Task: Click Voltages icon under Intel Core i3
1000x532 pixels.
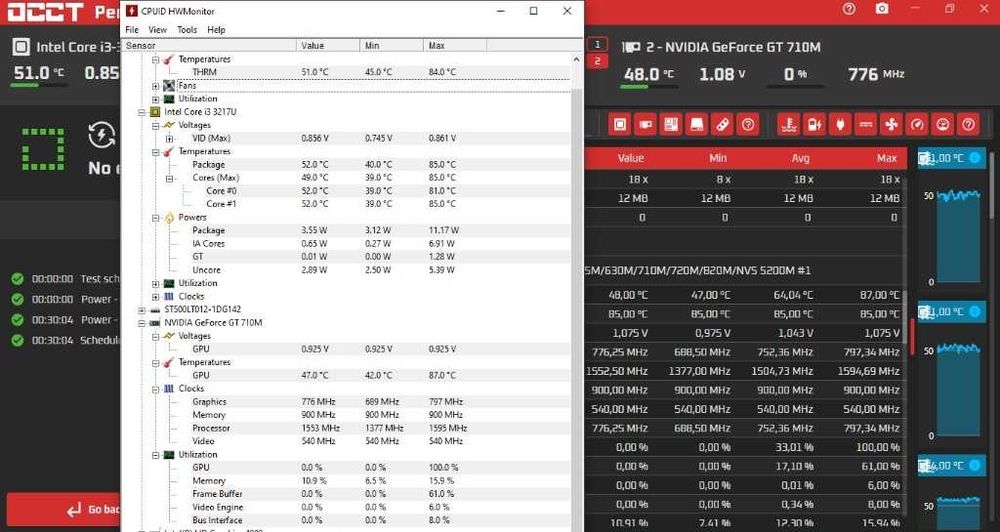Action: [x=169, y=125]
